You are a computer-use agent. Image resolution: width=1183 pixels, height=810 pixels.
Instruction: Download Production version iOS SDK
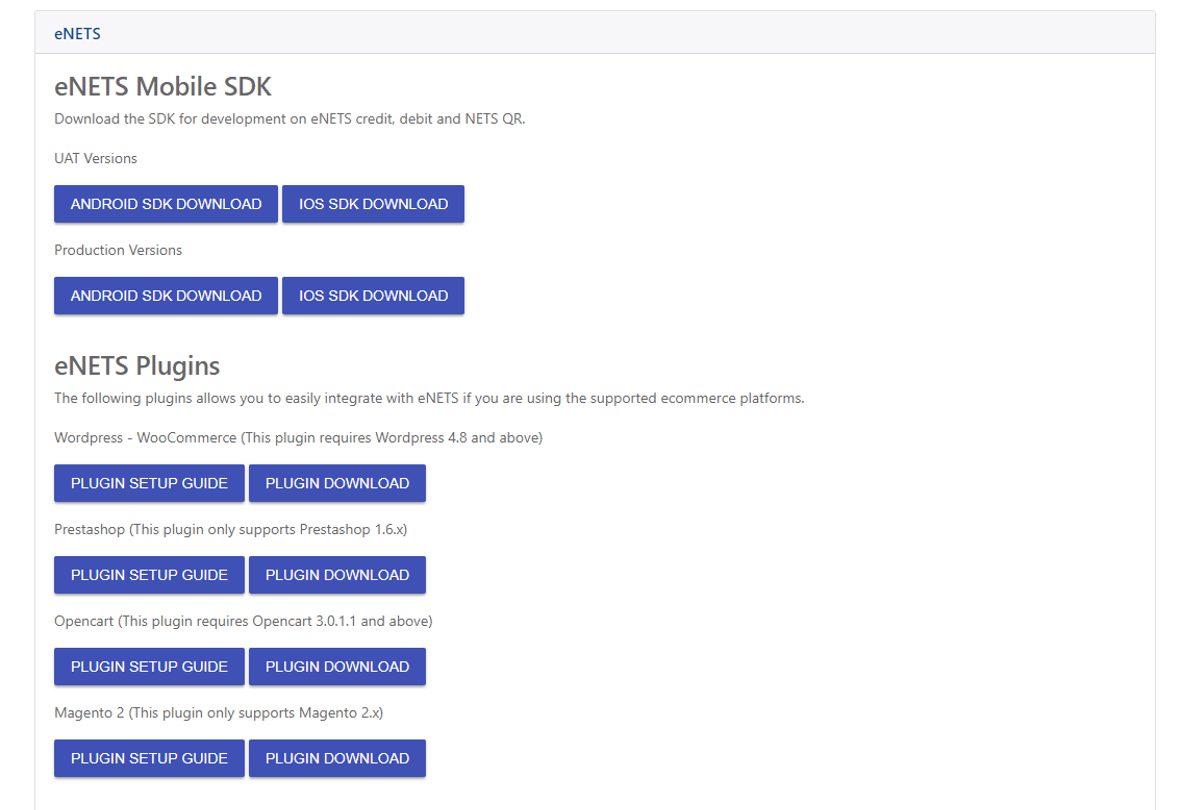373,296
